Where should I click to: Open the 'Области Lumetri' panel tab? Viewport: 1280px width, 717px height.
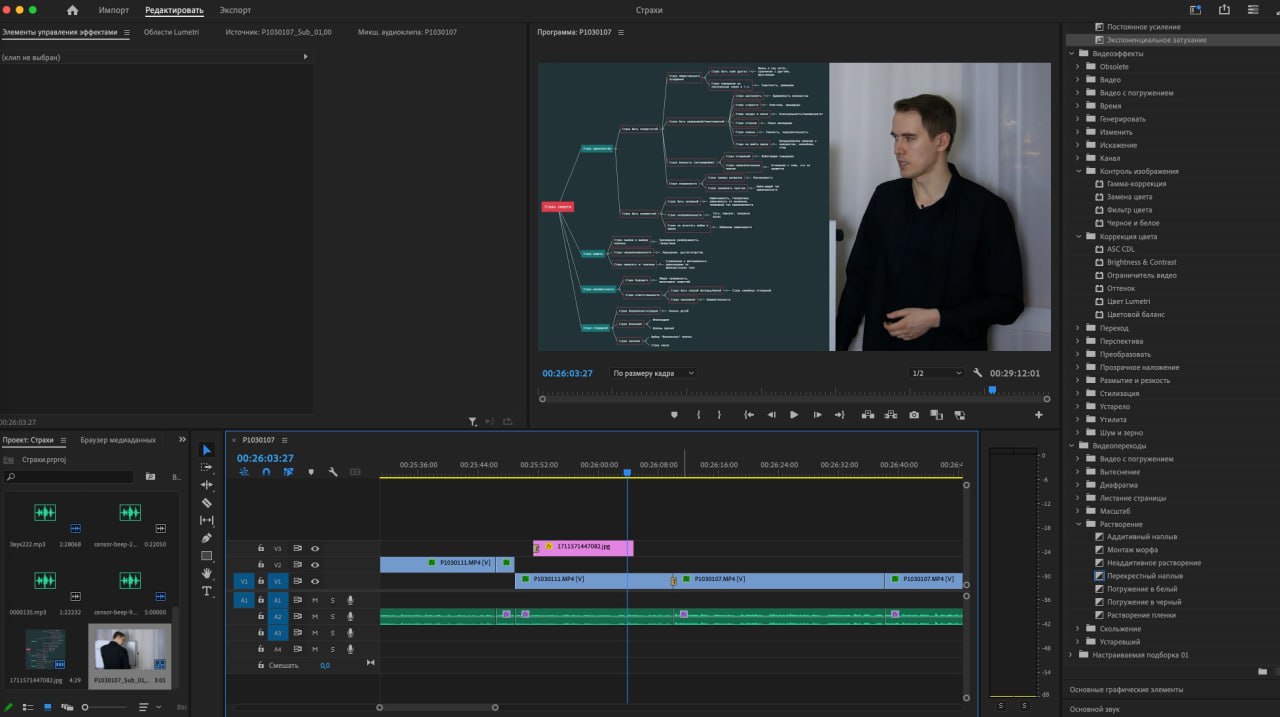click(172, 32)
